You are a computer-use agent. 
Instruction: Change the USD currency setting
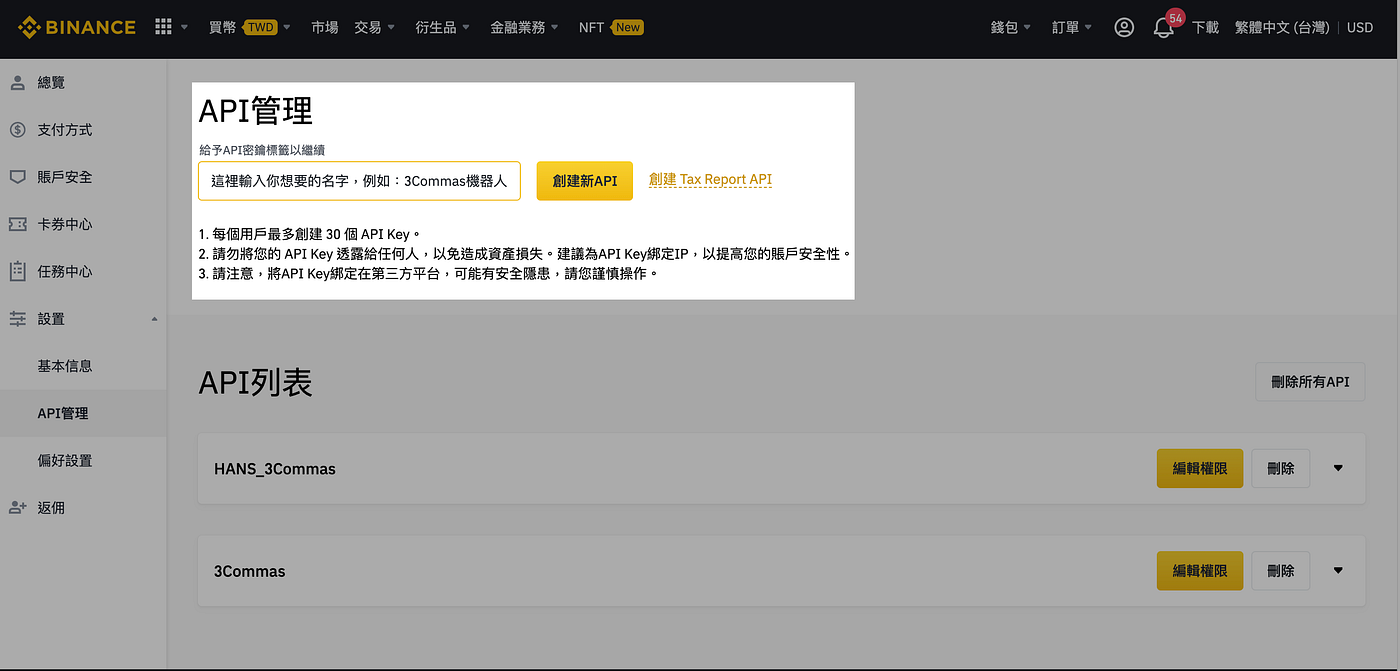pos(1360,27)
